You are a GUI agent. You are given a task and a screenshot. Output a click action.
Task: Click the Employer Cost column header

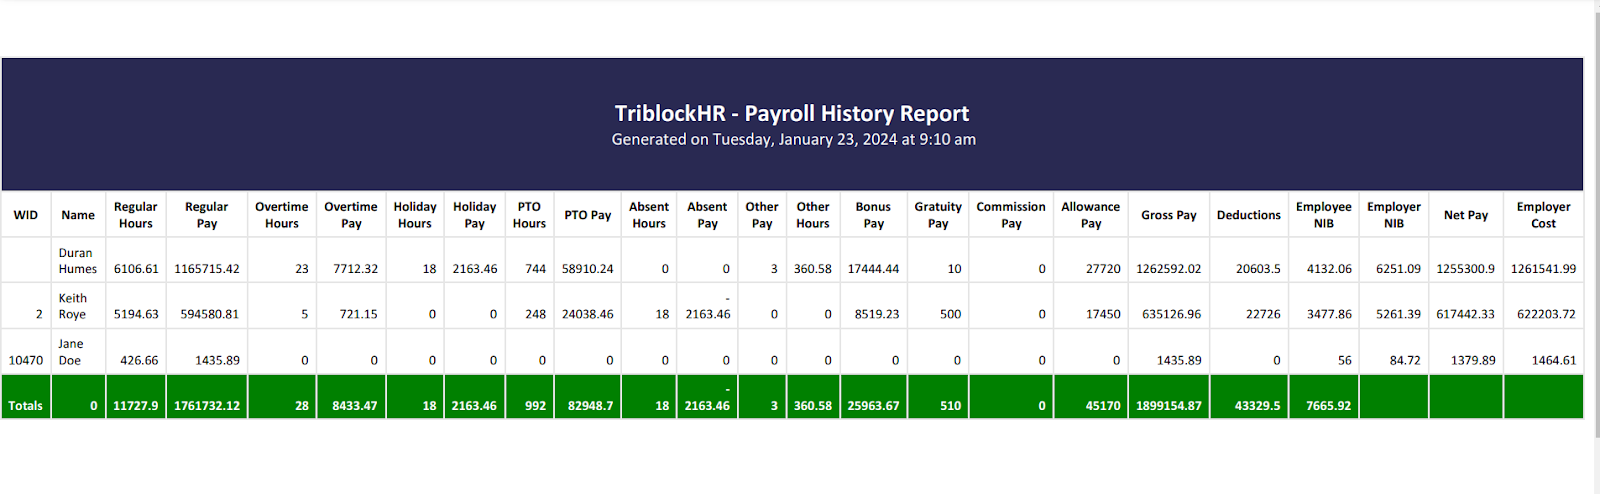tap(1543, 215)
